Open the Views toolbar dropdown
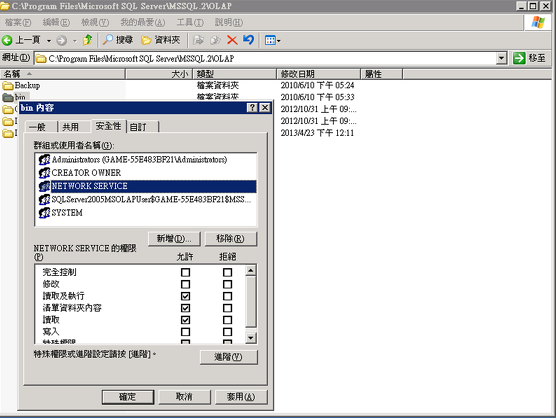This screenshot has width=556, height=418. (x=272, y=40)
